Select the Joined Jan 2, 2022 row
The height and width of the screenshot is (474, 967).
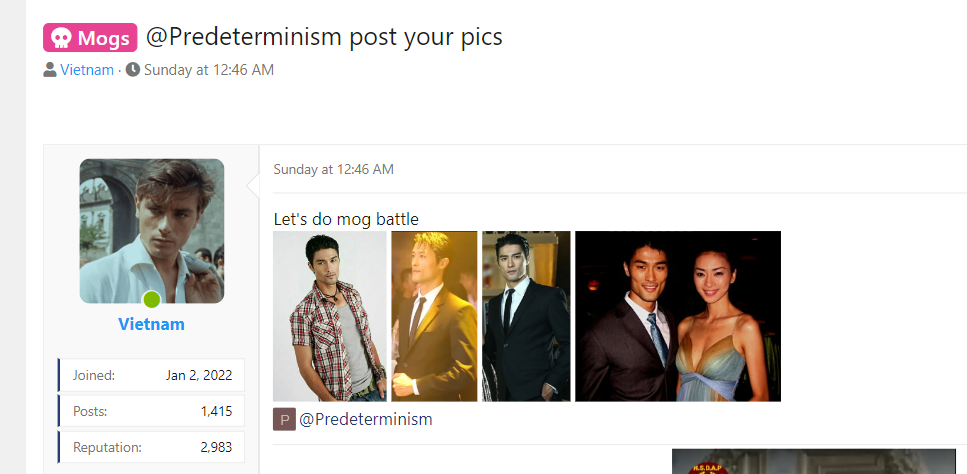152,375
